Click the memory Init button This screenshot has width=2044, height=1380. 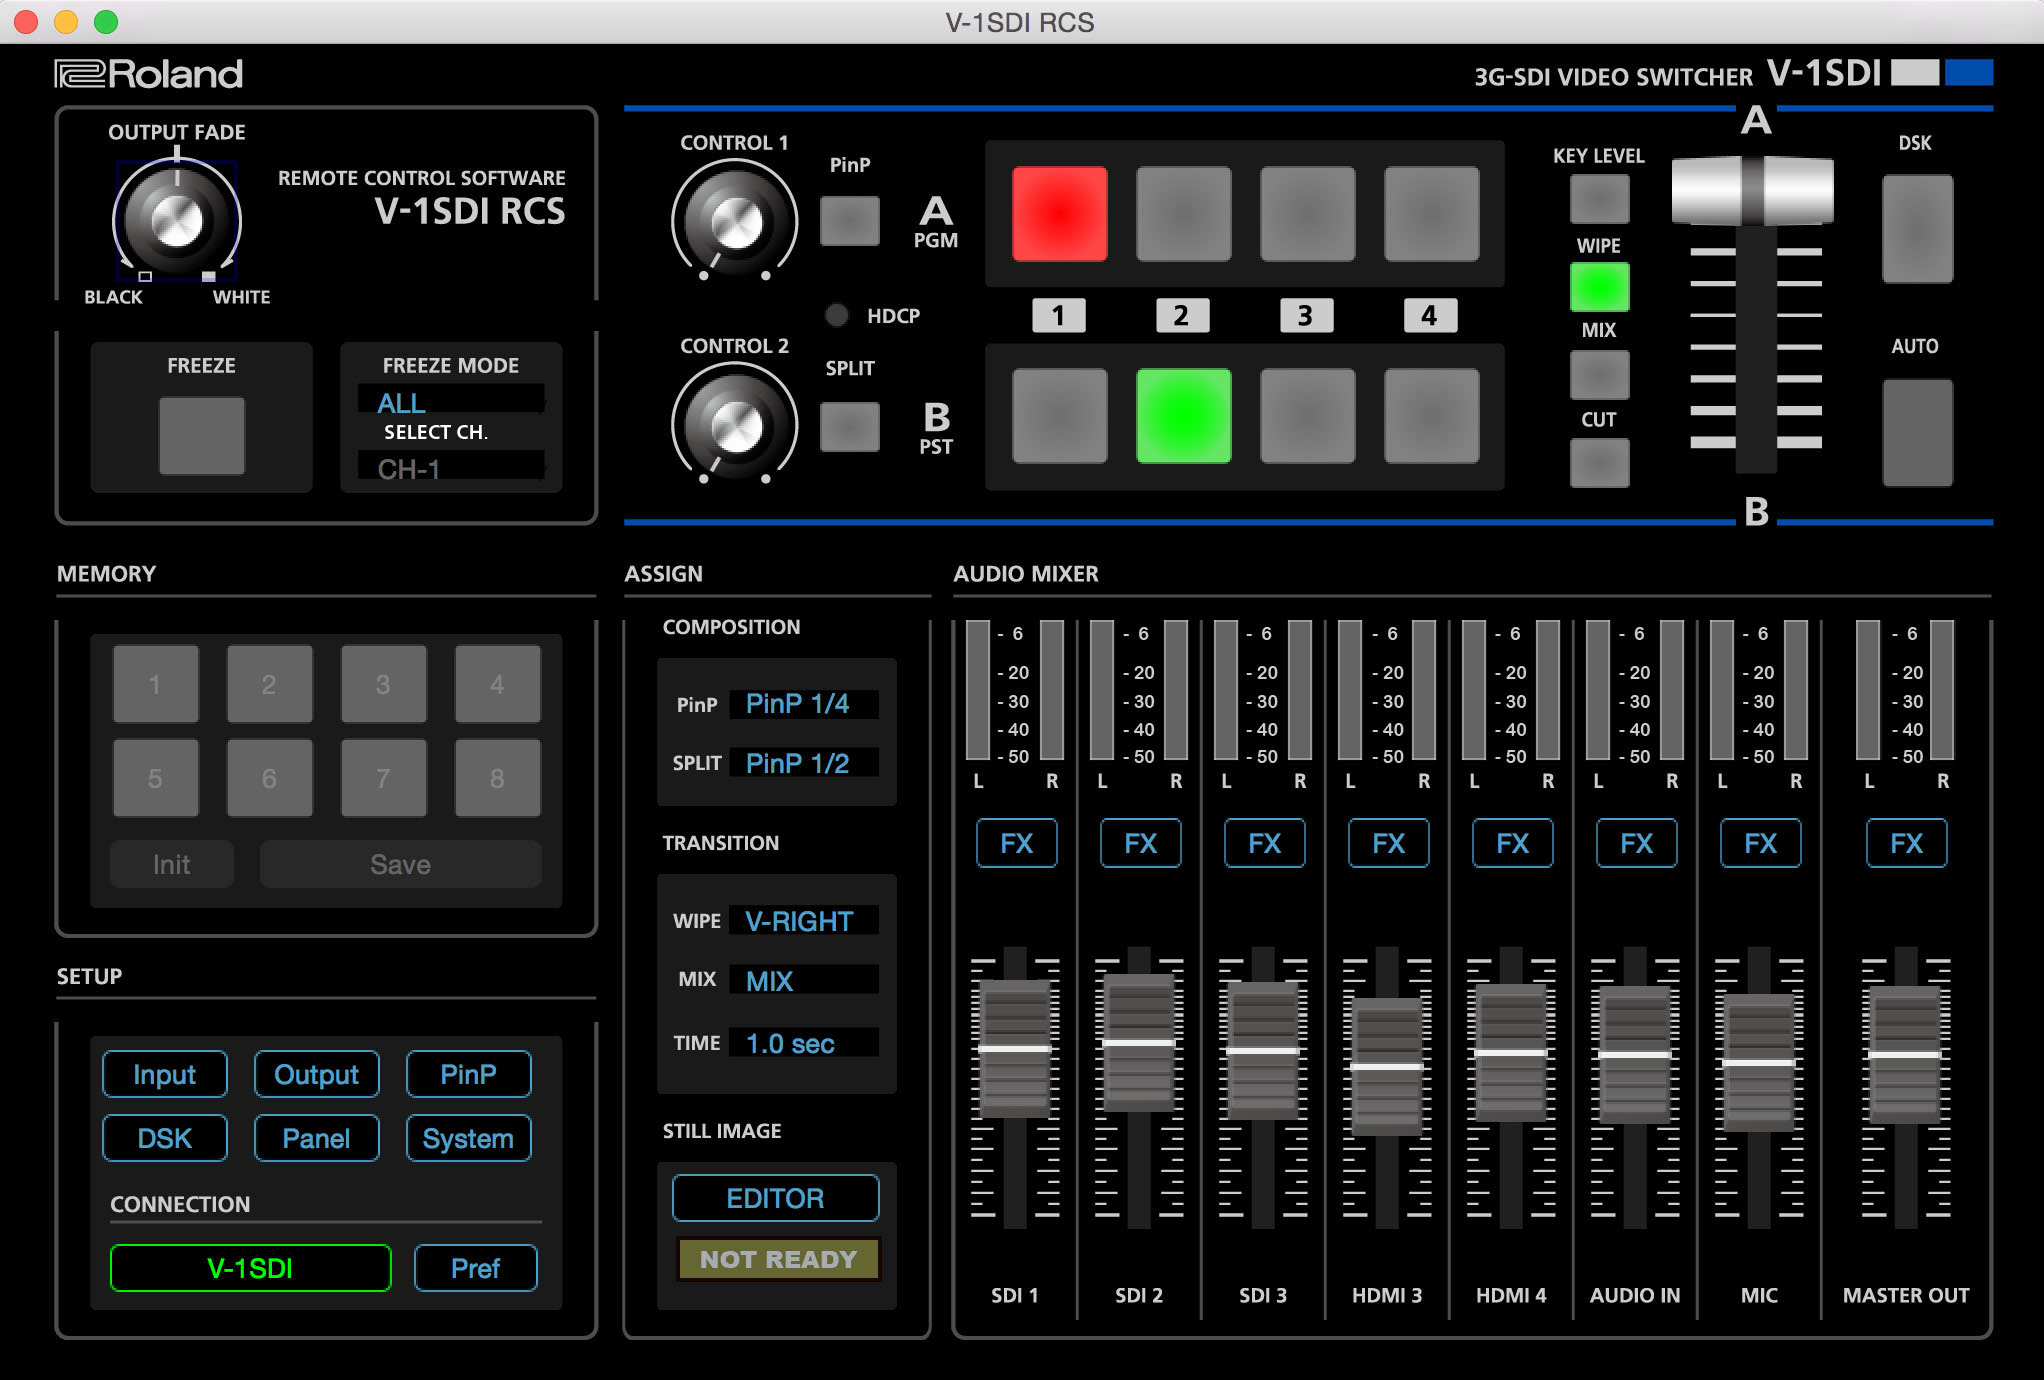[x=171, y=864]
